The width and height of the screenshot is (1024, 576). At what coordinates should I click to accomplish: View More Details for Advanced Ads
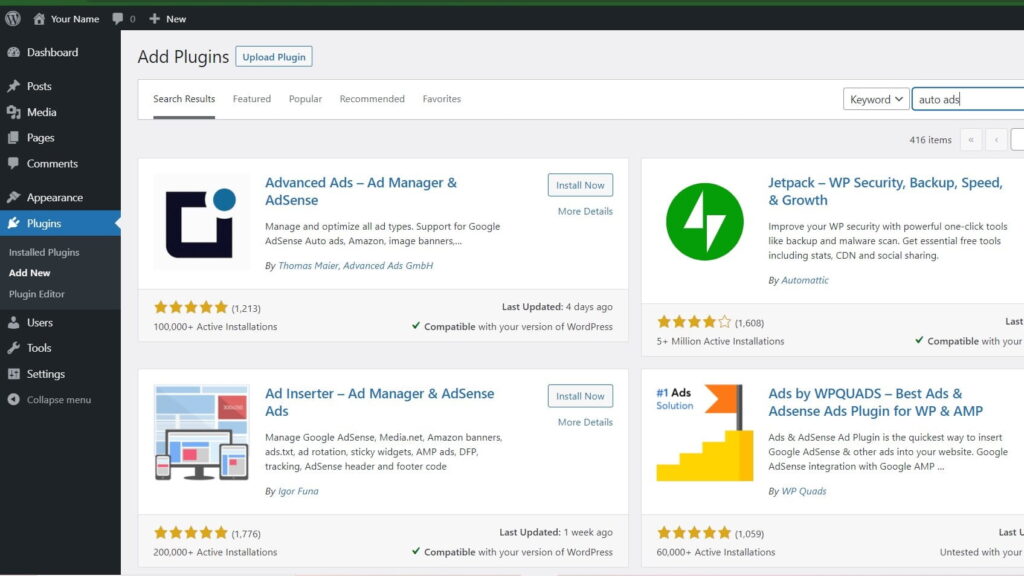tap(585, 211)
